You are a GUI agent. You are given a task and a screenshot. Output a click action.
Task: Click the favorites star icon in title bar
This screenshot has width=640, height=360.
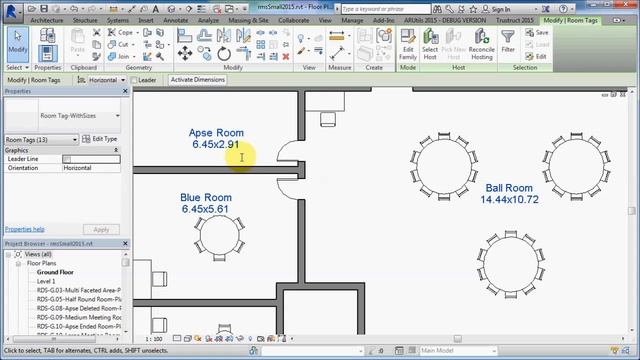[x=473, y=9]
